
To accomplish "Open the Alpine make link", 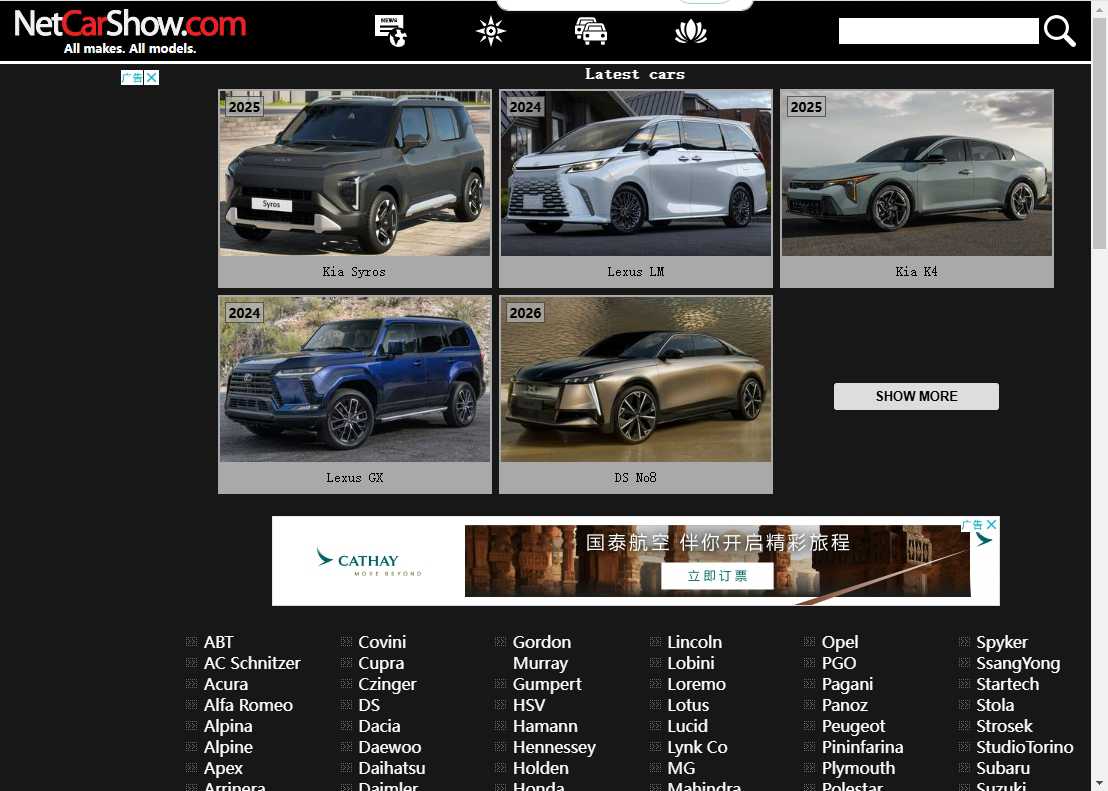I will tap(228, 747).
